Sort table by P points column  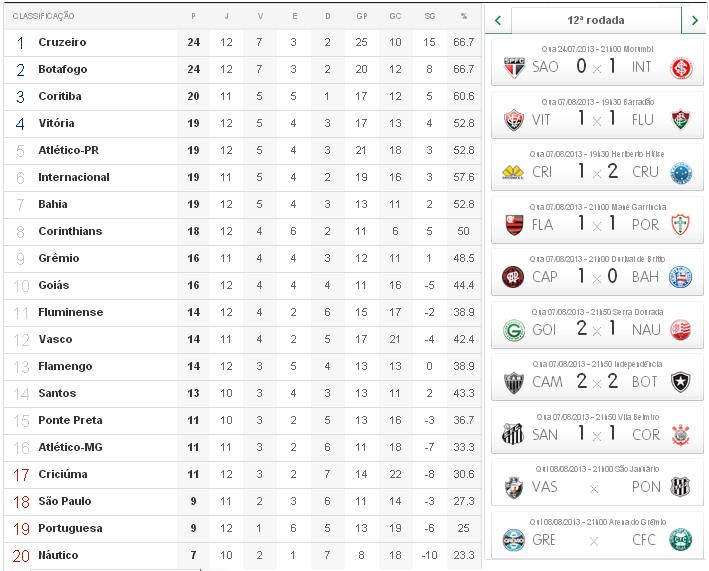coord(193,17)
